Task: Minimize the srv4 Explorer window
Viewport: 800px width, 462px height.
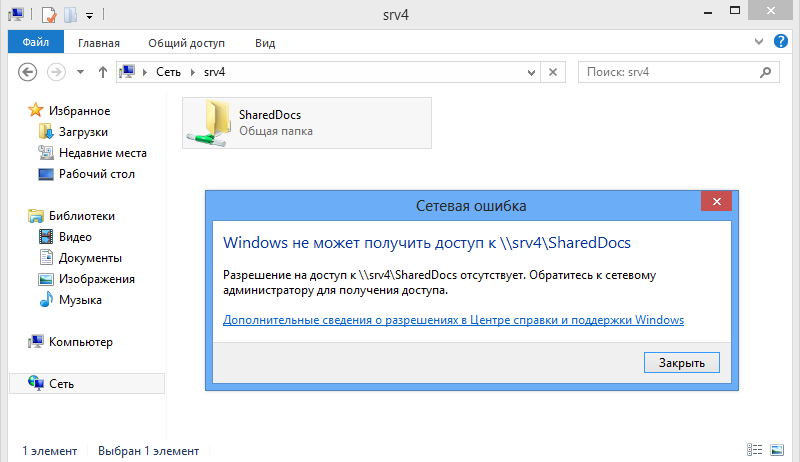Action: 708,13
